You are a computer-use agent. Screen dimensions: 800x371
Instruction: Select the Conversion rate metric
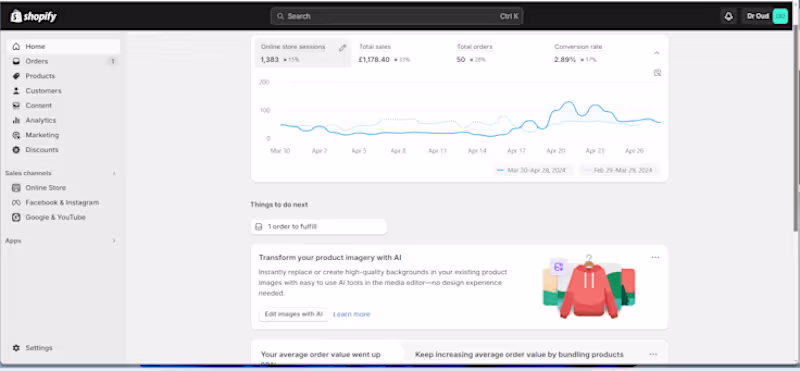point(596,53)
